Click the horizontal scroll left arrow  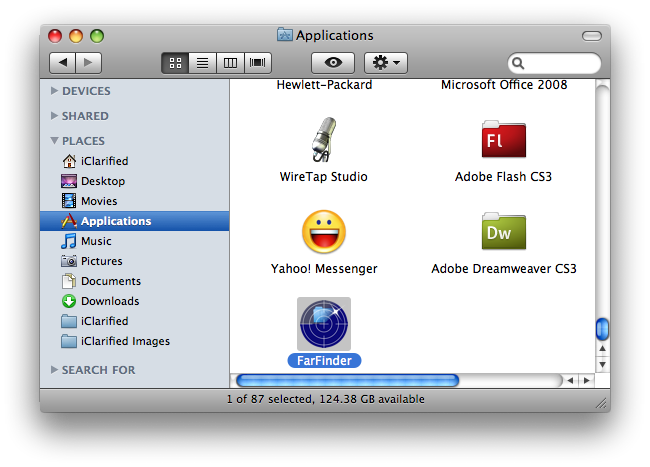pos(570,380)
